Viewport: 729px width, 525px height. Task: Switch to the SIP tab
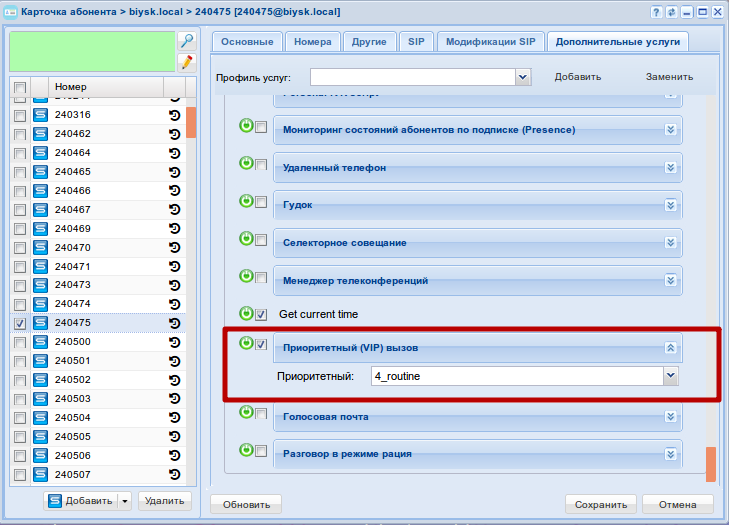416,42
